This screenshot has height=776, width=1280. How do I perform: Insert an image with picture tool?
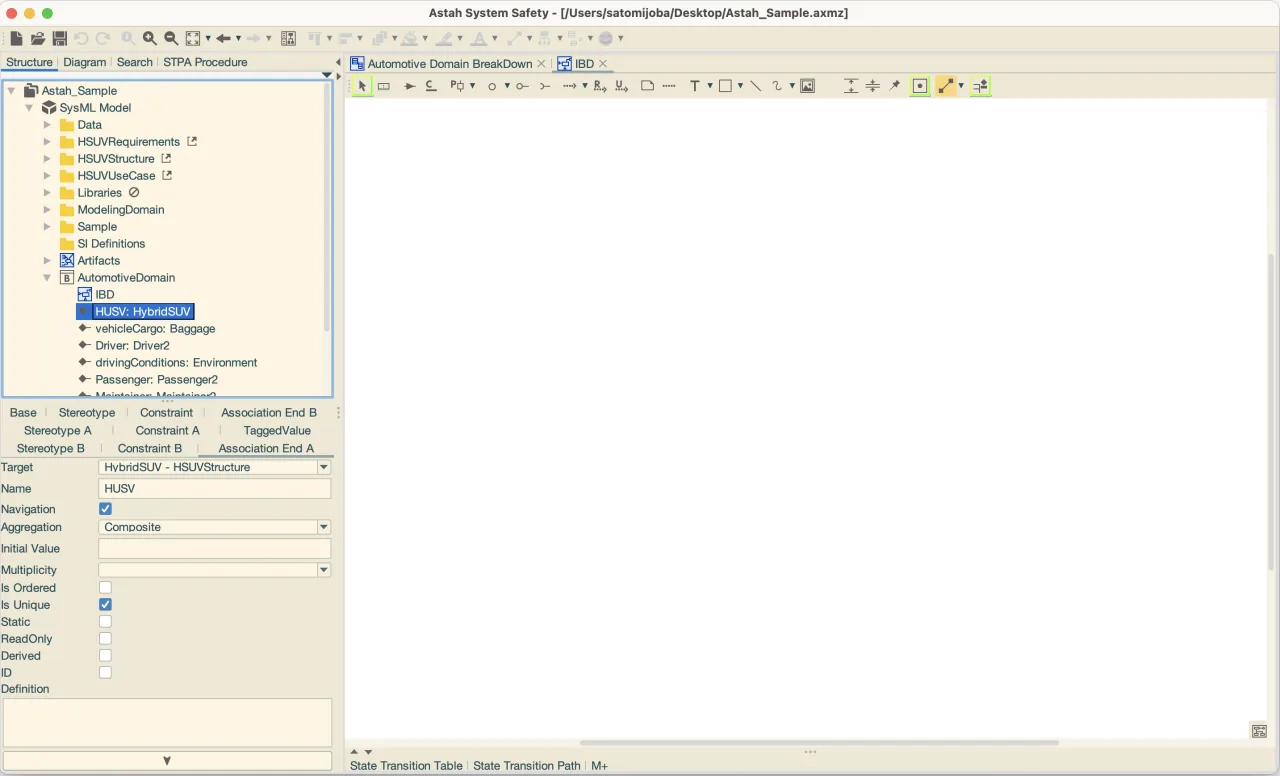[x=807, y=86]
